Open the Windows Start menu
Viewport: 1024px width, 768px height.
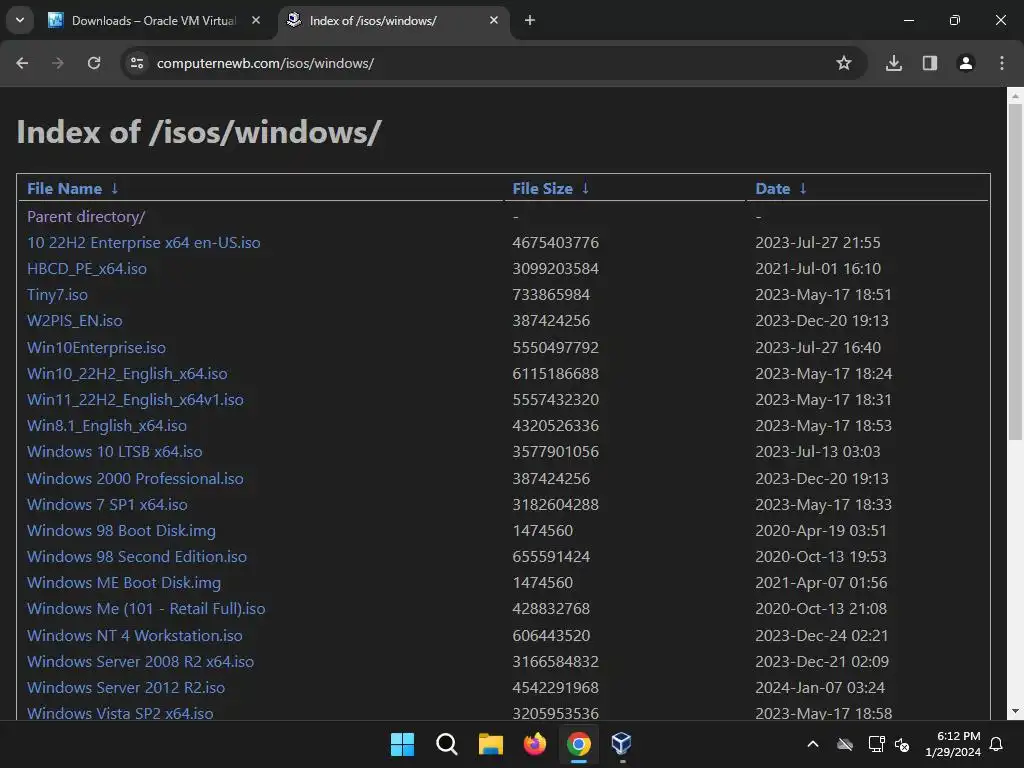pyautogui.click(x=402, y=744)
